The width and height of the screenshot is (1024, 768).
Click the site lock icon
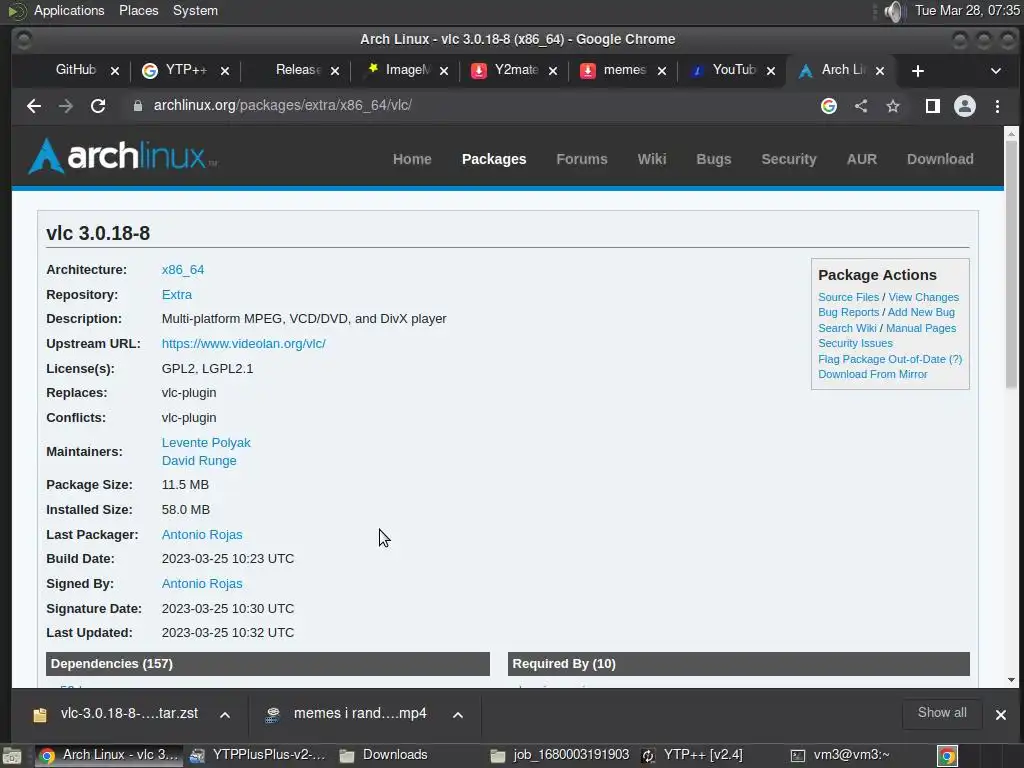[x=138, y=106]
